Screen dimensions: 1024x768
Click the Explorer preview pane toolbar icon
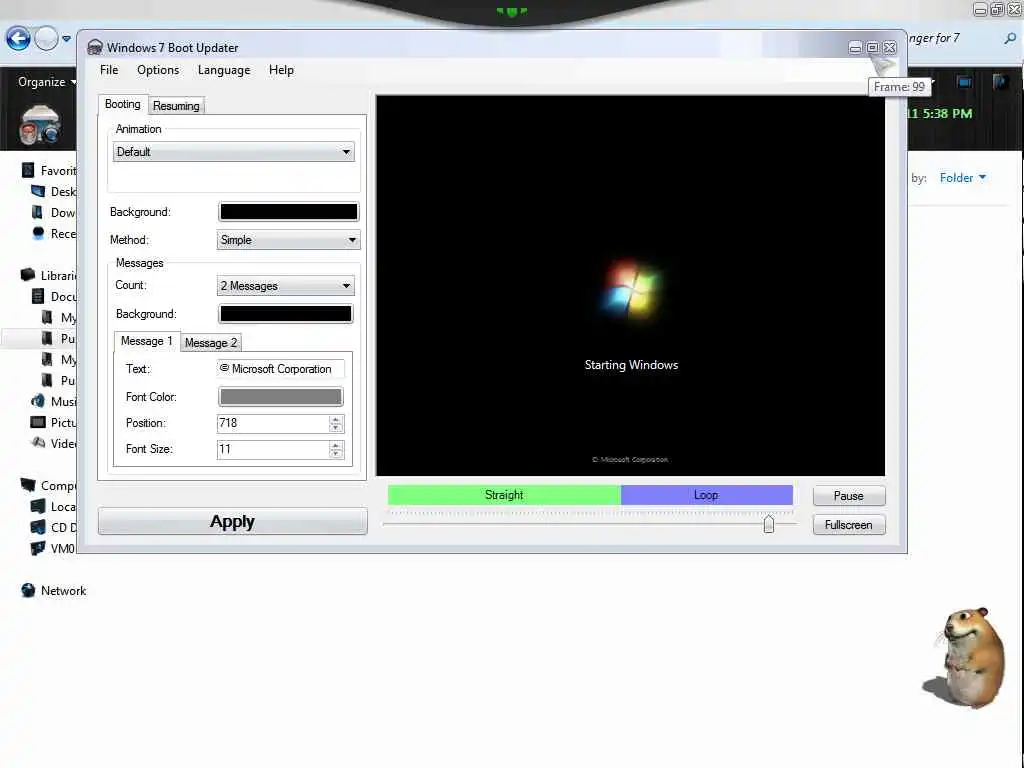(965, 82)
